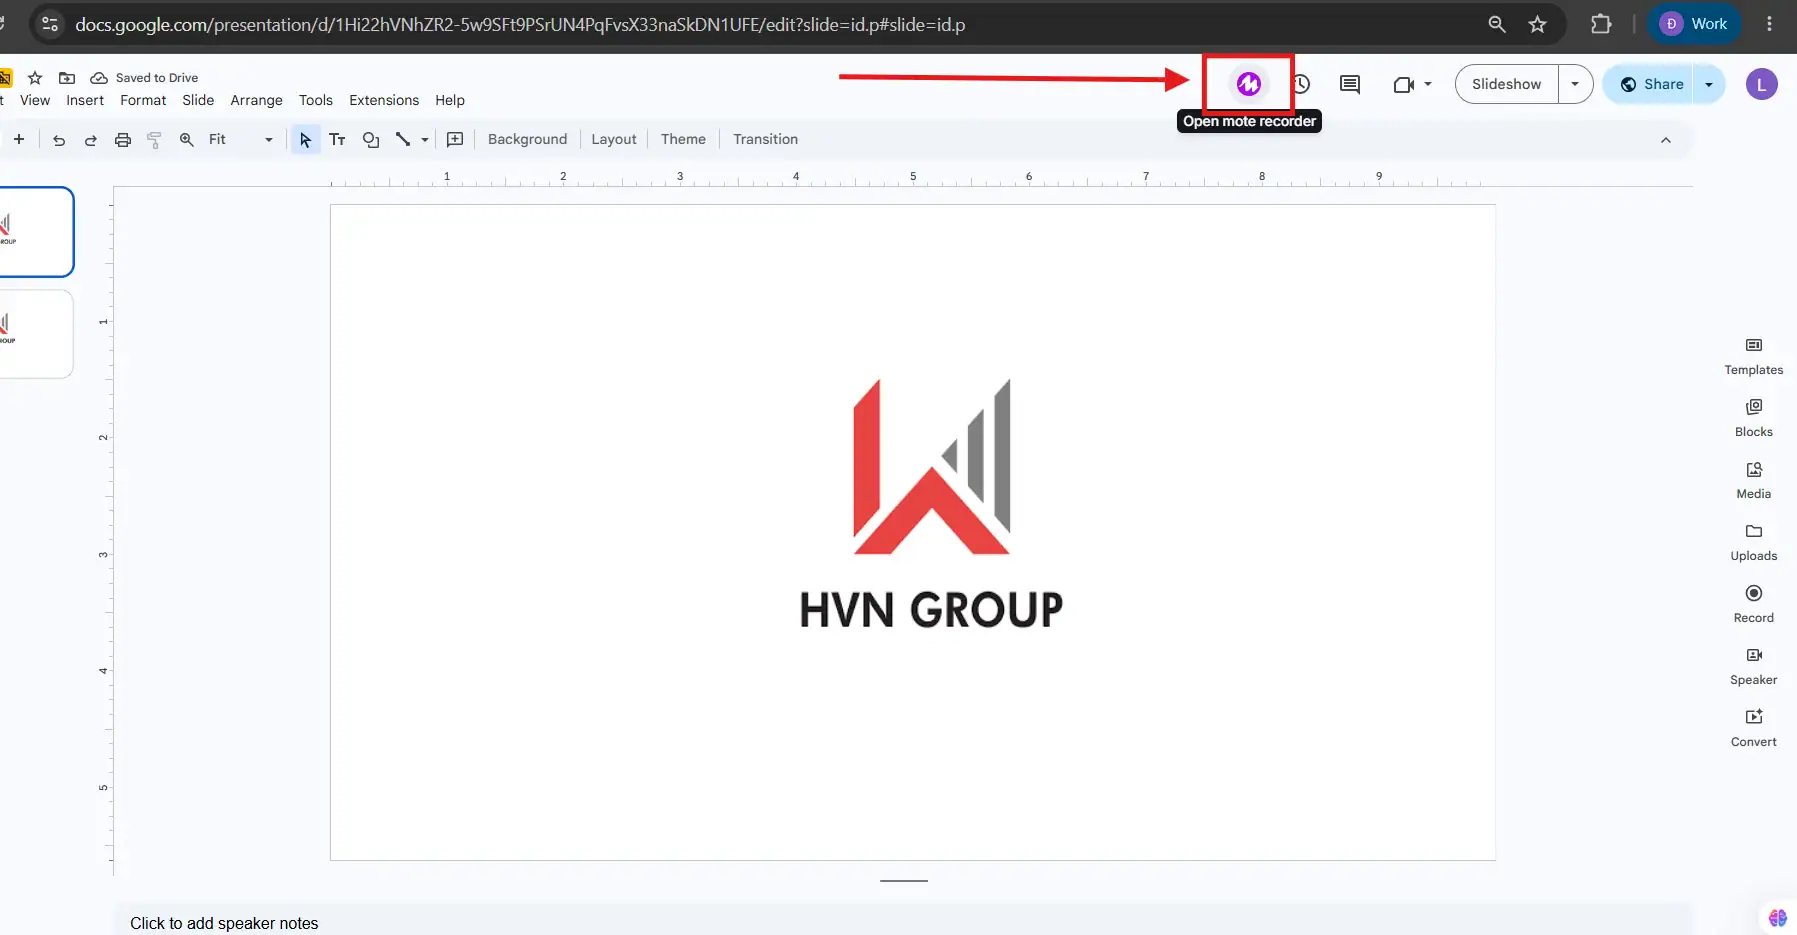Add a comment from the toolbar

click(x=455, y=140)
